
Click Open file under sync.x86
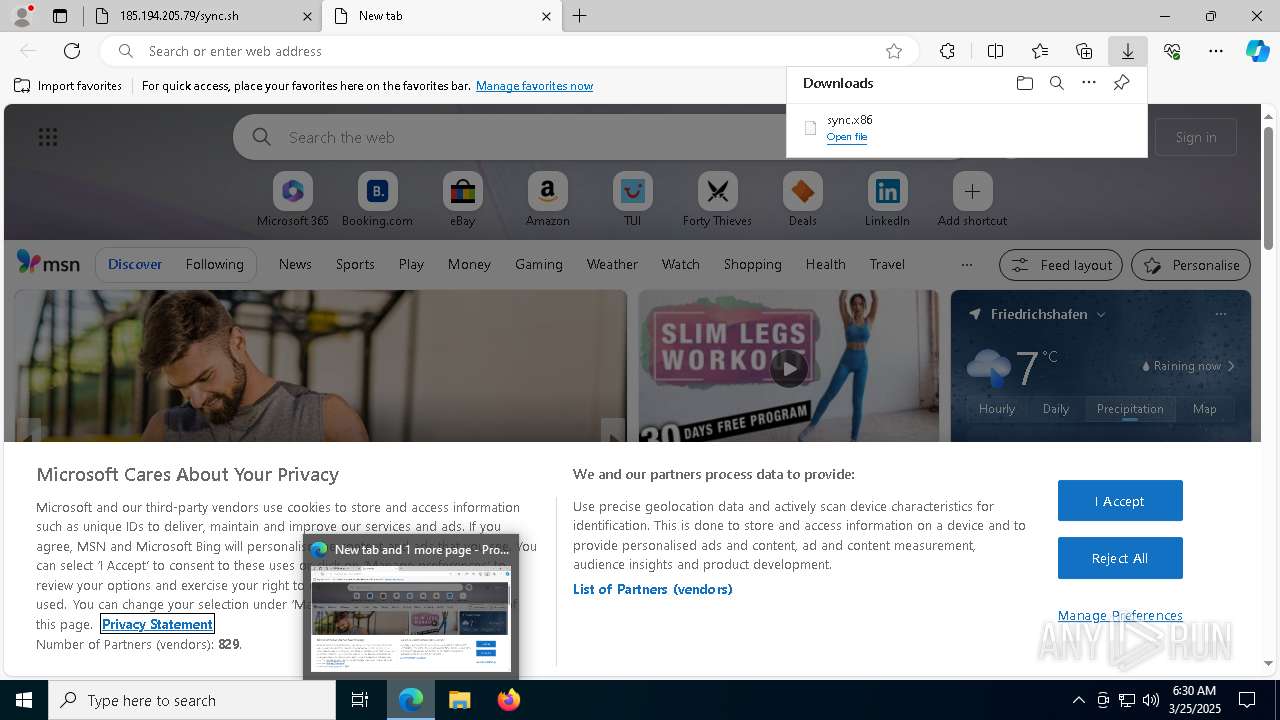pos(847,137)
